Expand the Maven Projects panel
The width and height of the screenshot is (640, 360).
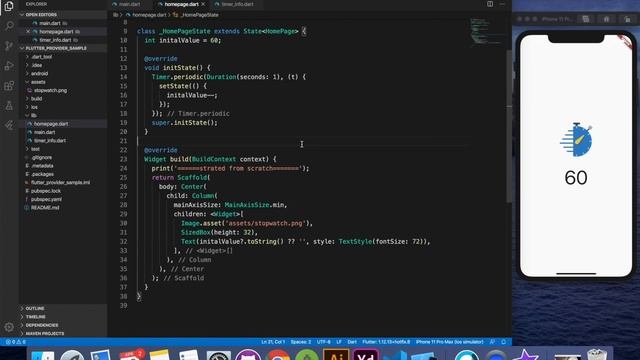pyautogui.click(x=44, y=333)
